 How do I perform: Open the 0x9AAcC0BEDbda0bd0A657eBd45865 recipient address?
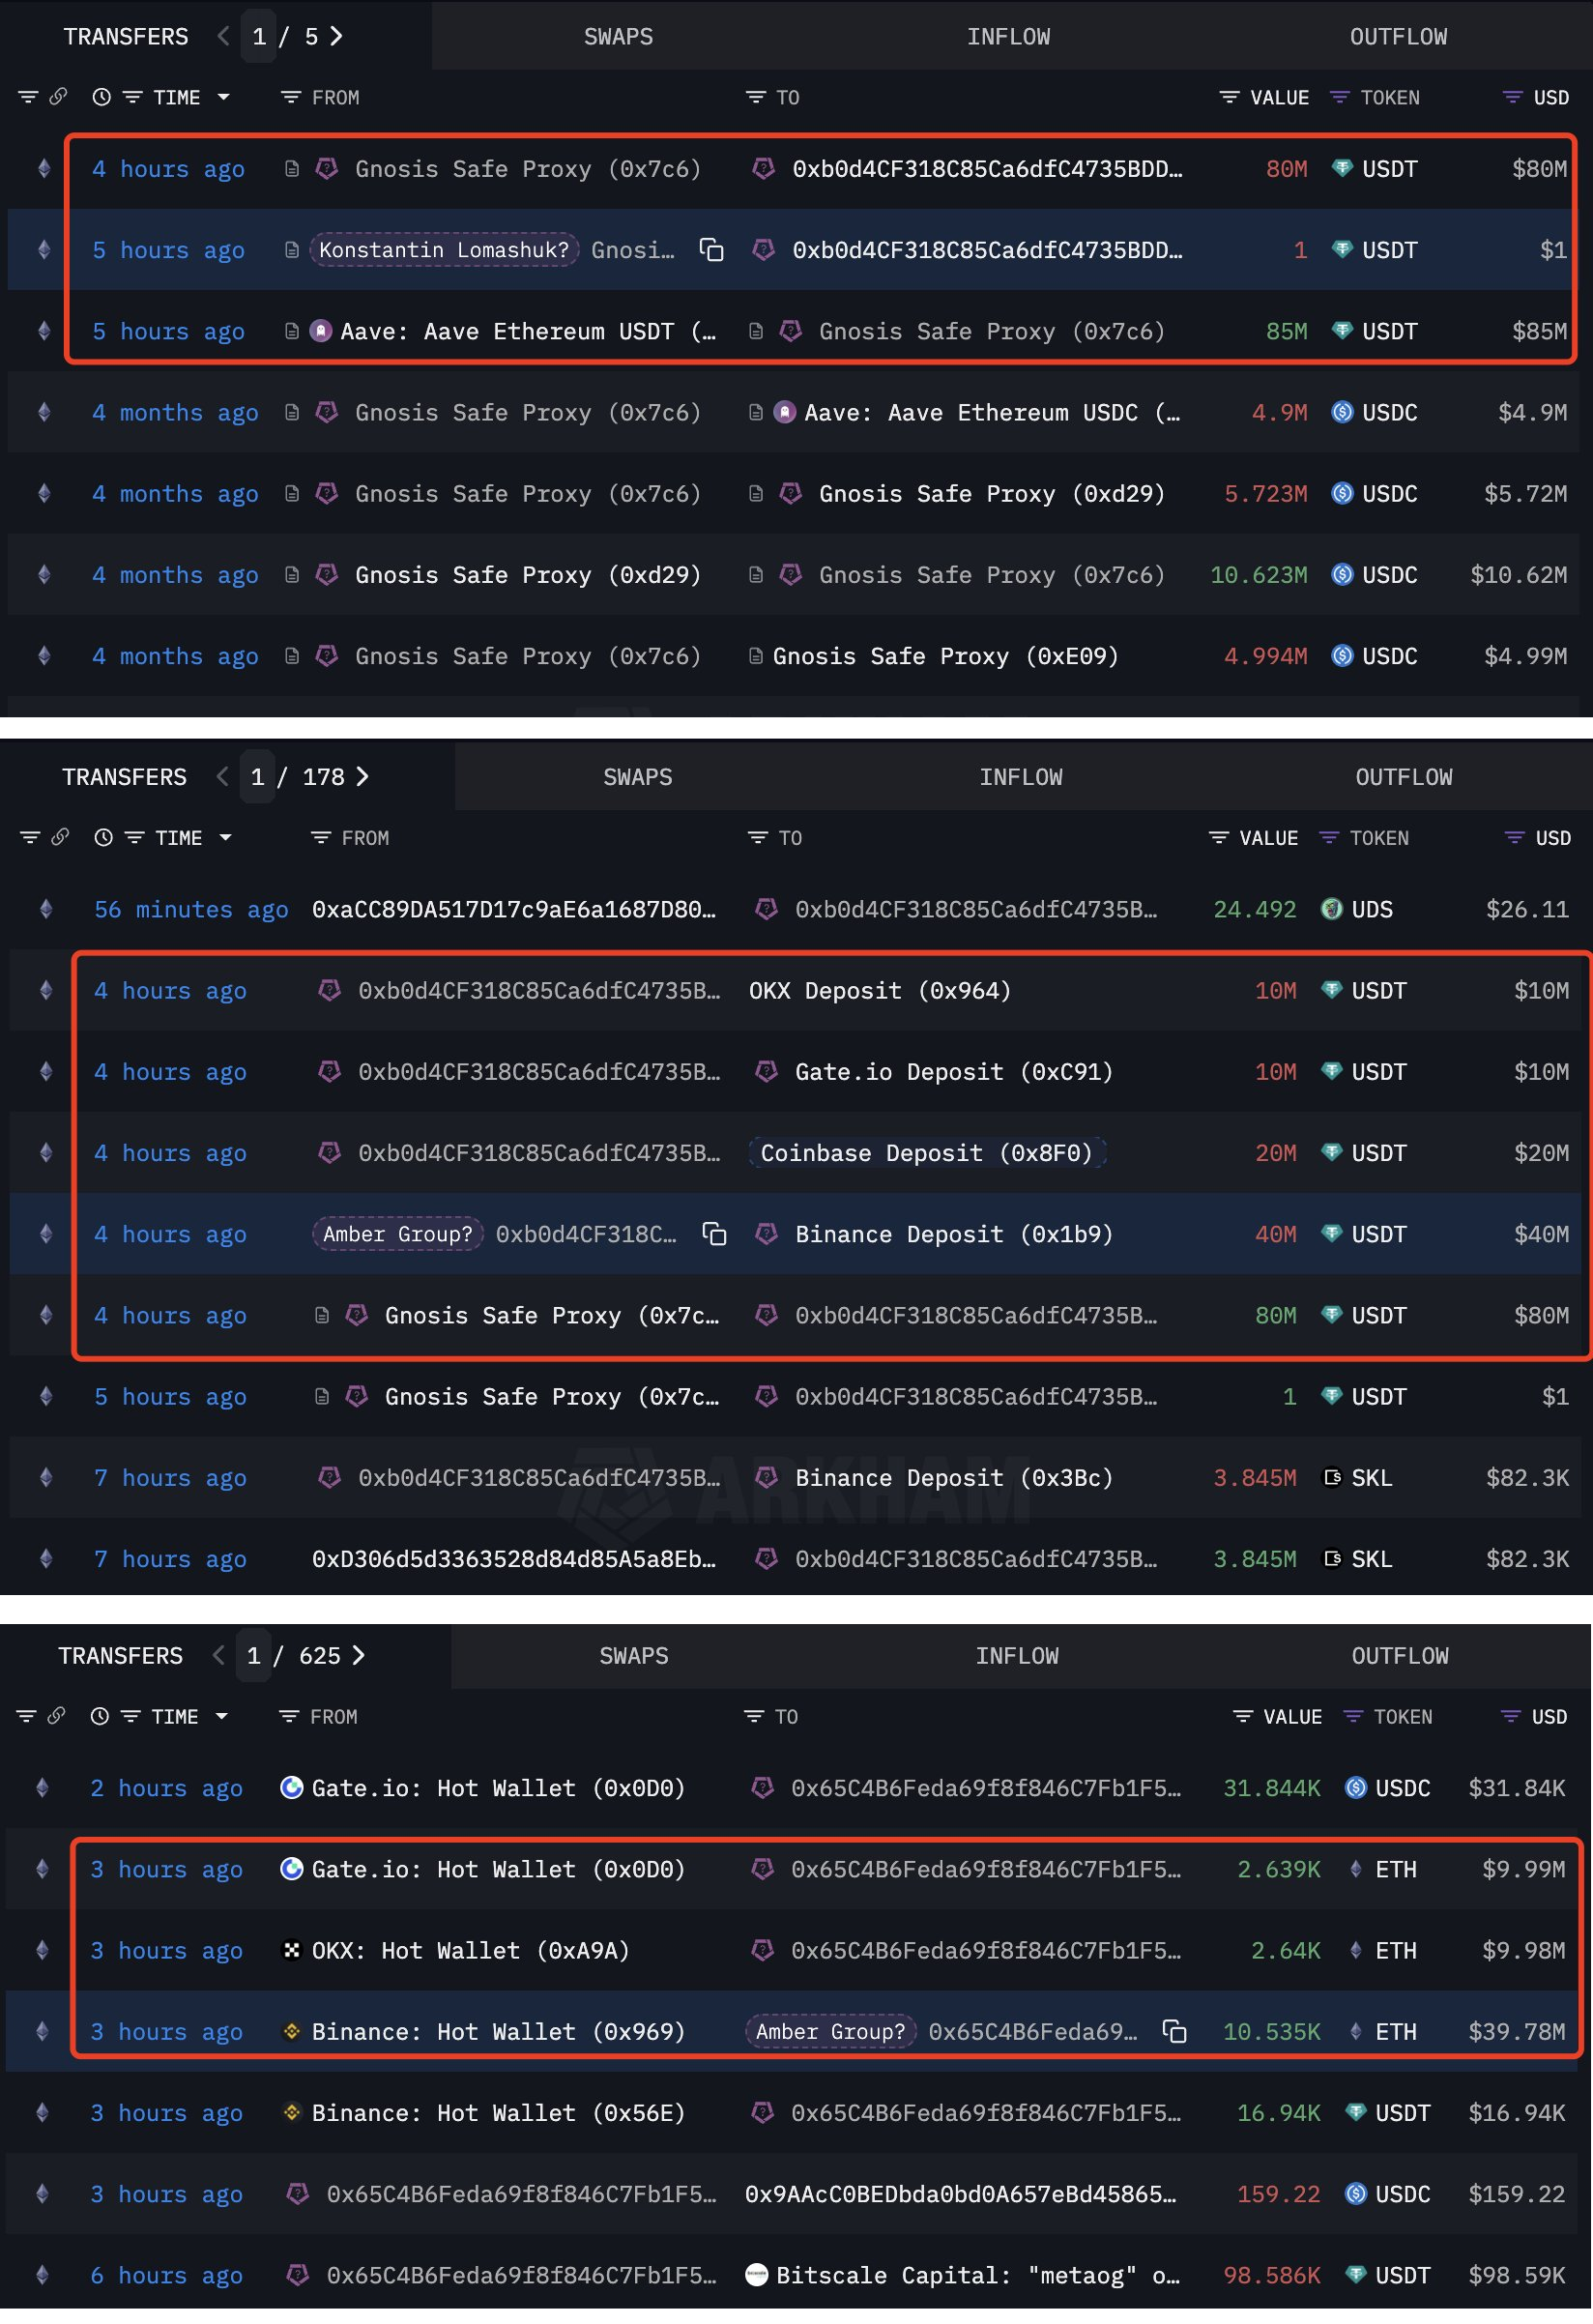961,2194
